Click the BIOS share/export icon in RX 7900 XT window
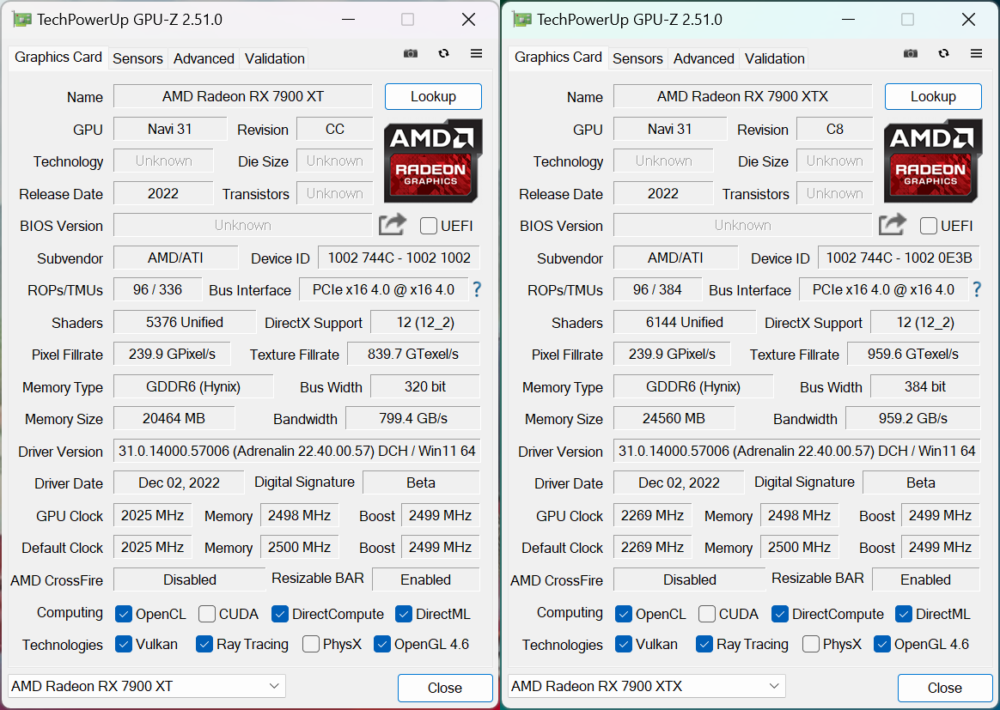Screen dimensions: 1000x710 pyautogui.click(x=392, y=225)
